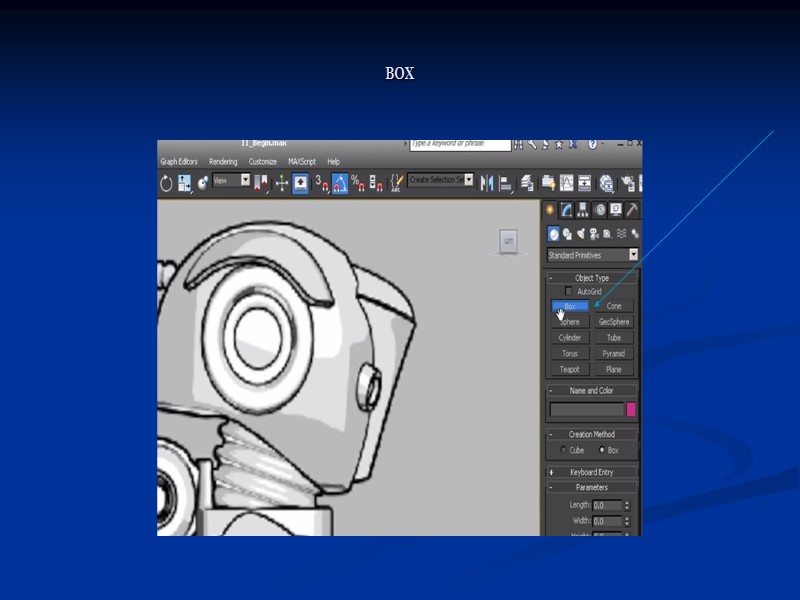800x600 pixels.
Task: Toggle keyboard shortcut override icon
Action: 300,183
